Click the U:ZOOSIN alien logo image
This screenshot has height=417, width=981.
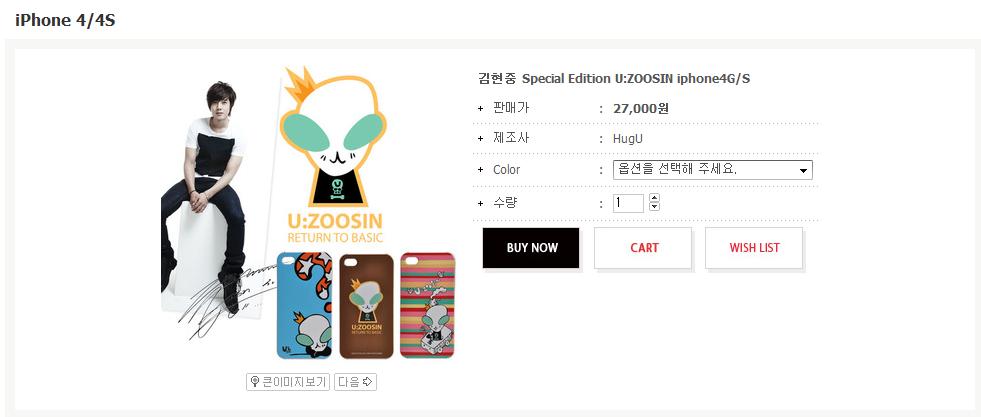coord(330,137)
